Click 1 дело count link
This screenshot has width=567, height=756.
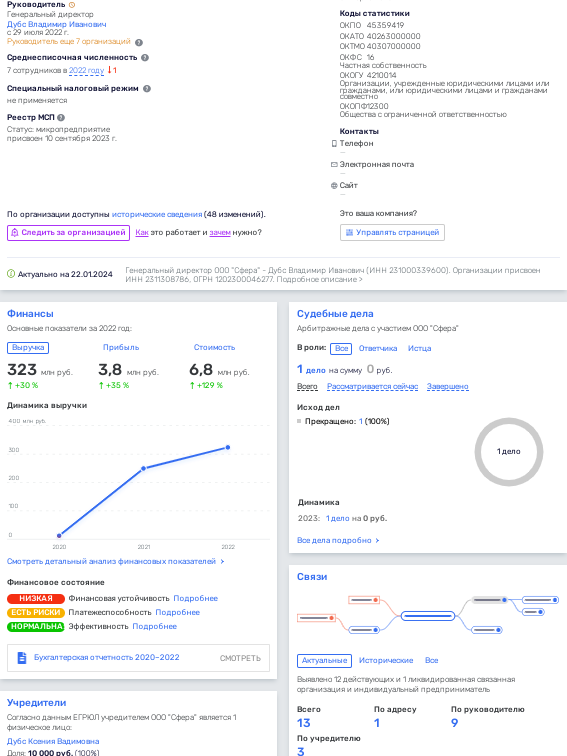(311, 369)
